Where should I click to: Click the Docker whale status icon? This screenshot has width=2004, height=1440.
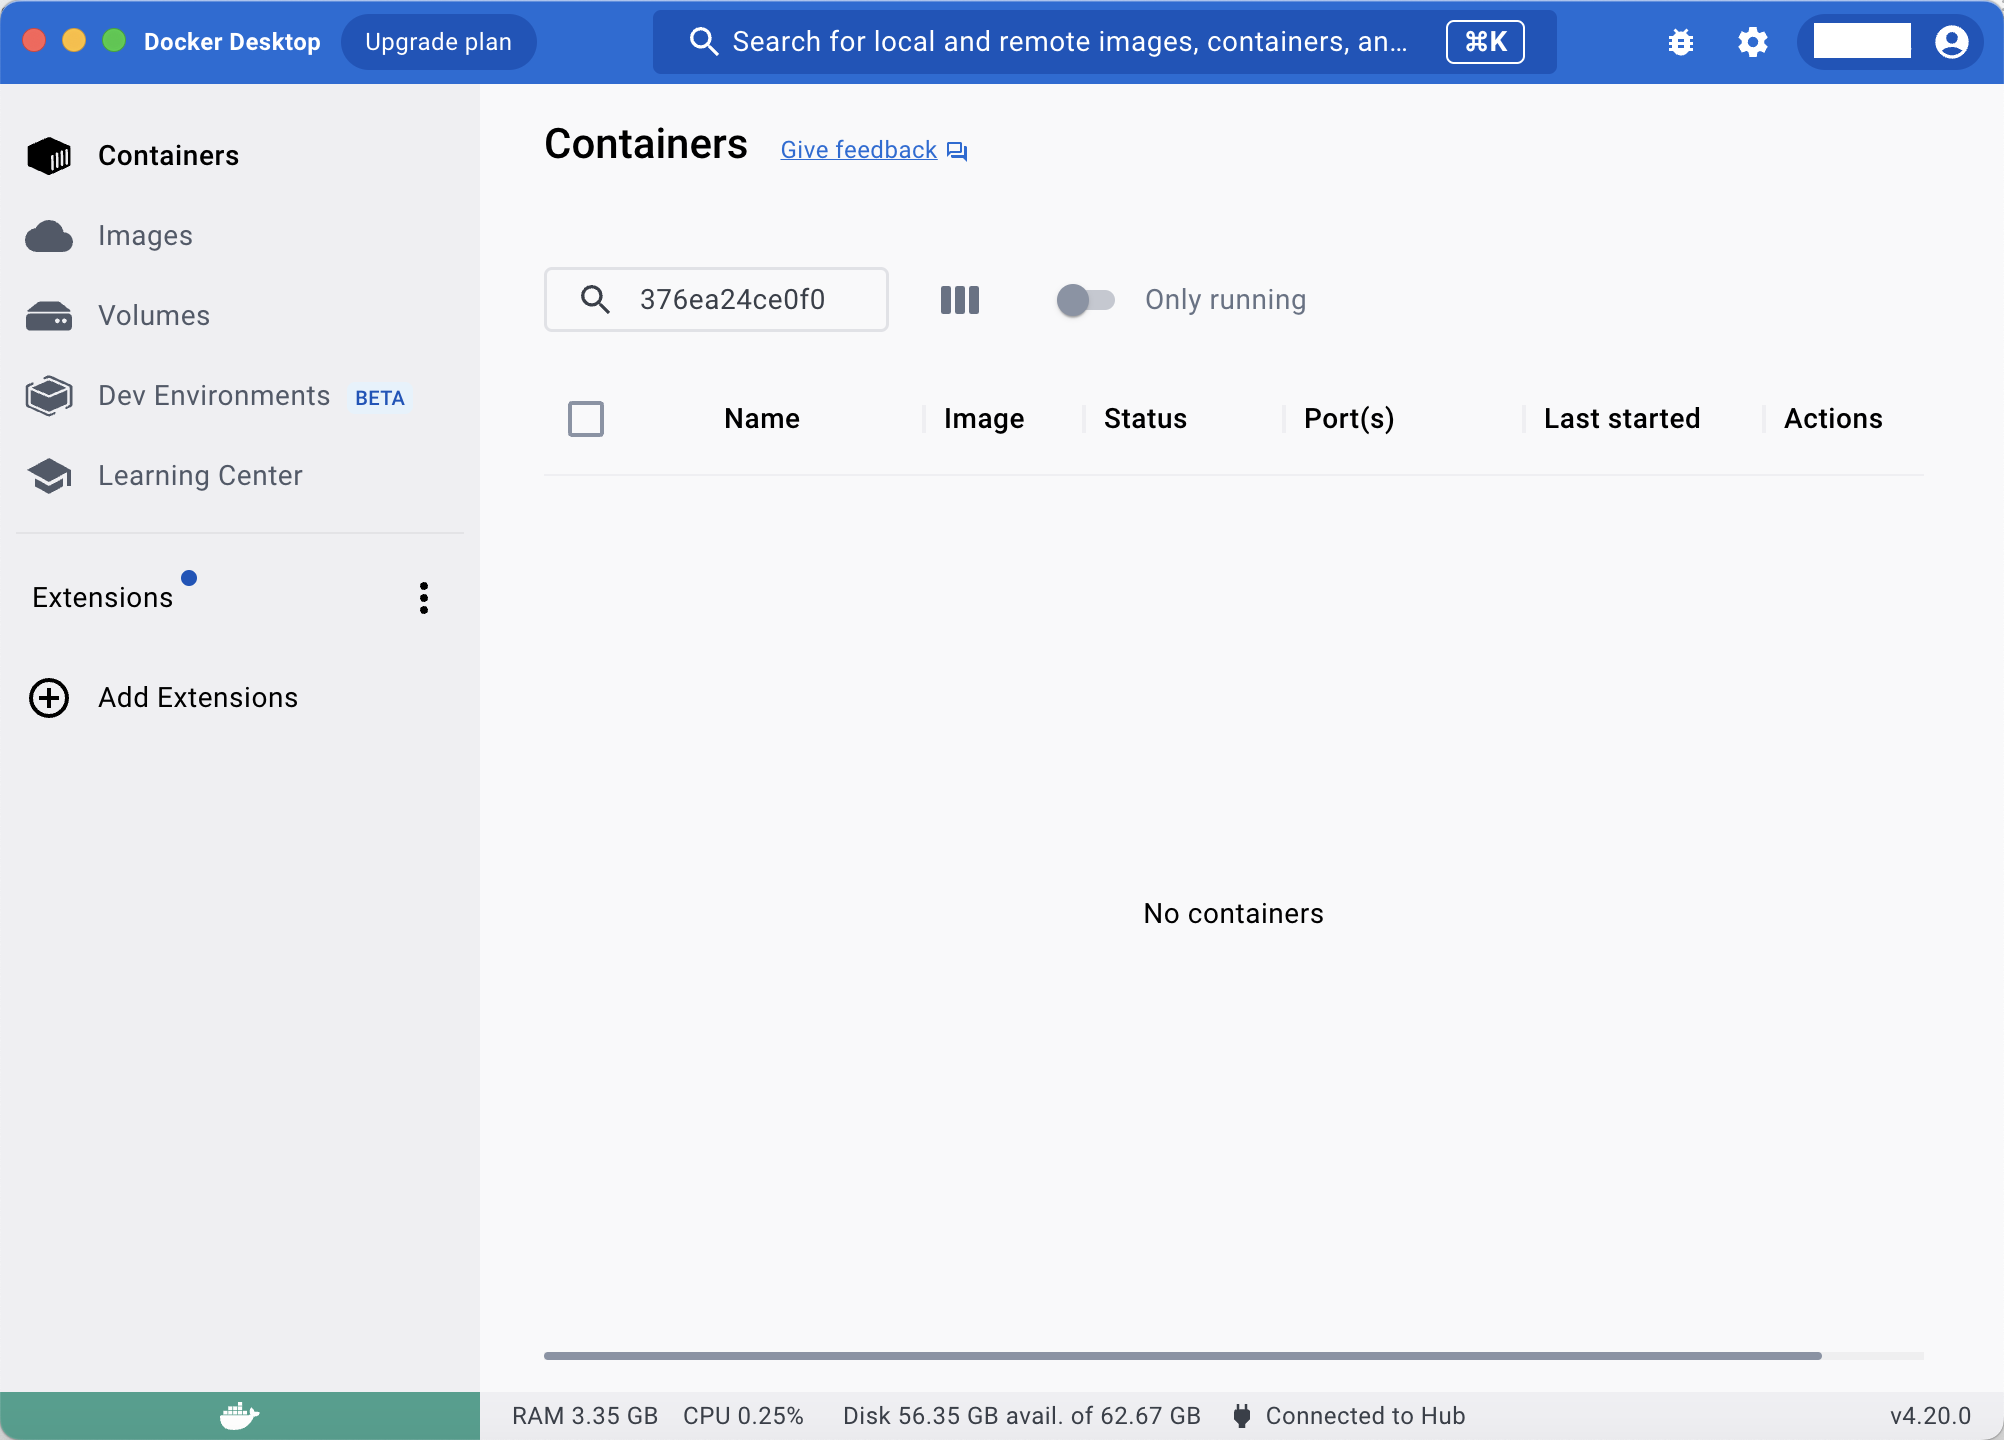240,1416
